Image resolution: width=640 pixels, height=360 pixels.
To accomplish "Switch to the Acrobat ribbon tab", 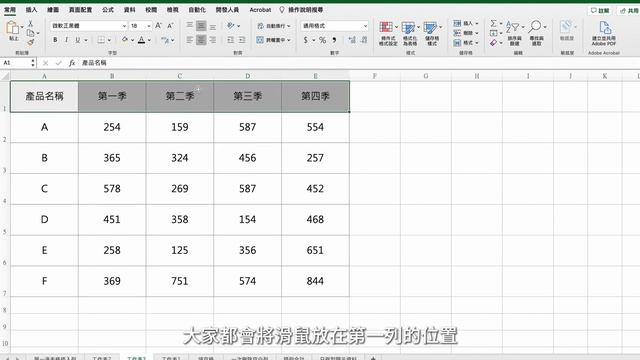I will coord(260,10).
